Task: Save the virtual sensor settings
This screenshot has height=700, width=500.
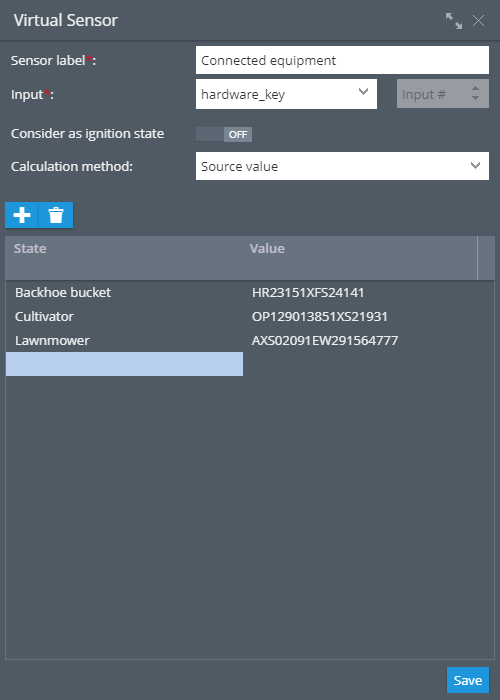Action: click(468, 680)
